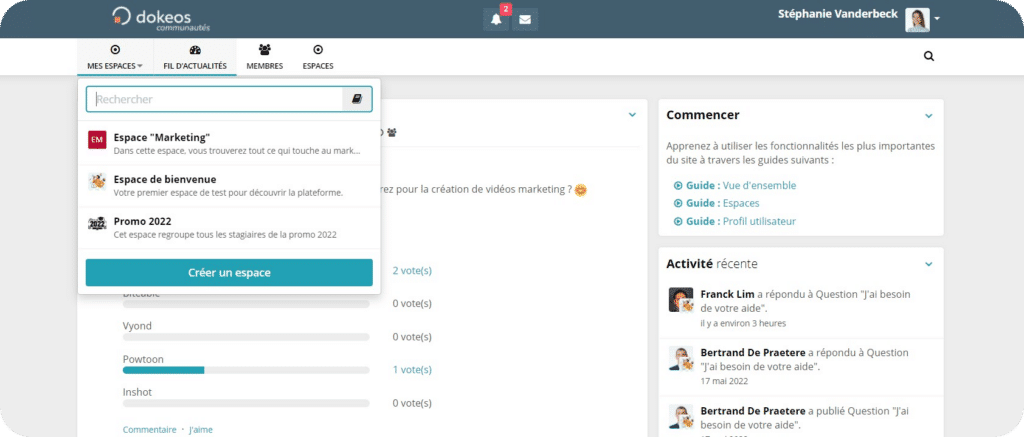Click the J'aime link
The width and height of the screenshot is (1024, 437).
click(200, 430)
